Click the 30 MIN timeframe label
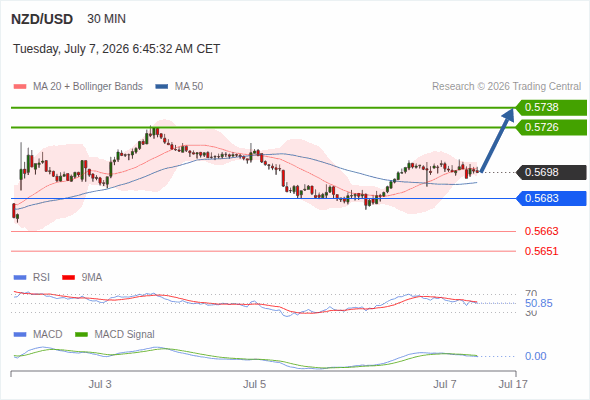Screen dimensions: 590x400 (106, 19)
